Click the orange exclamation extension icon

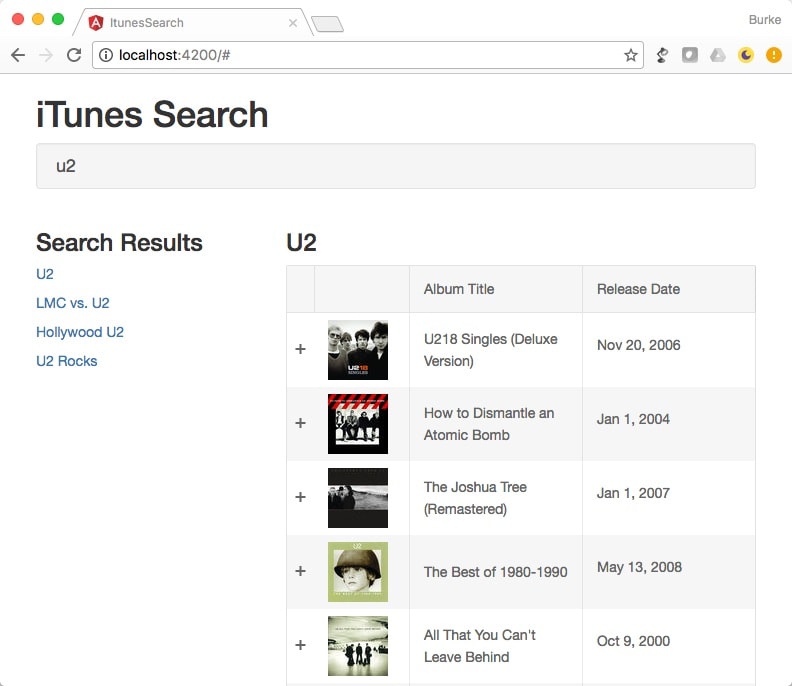pyautogui.click(x=773, y=55)
